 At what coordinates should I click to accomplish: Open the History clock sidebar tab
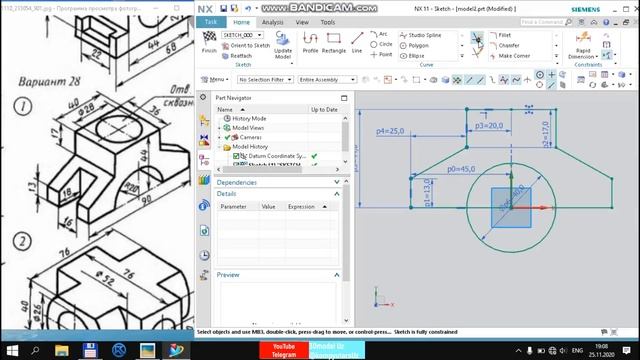(x=204, y=255)
